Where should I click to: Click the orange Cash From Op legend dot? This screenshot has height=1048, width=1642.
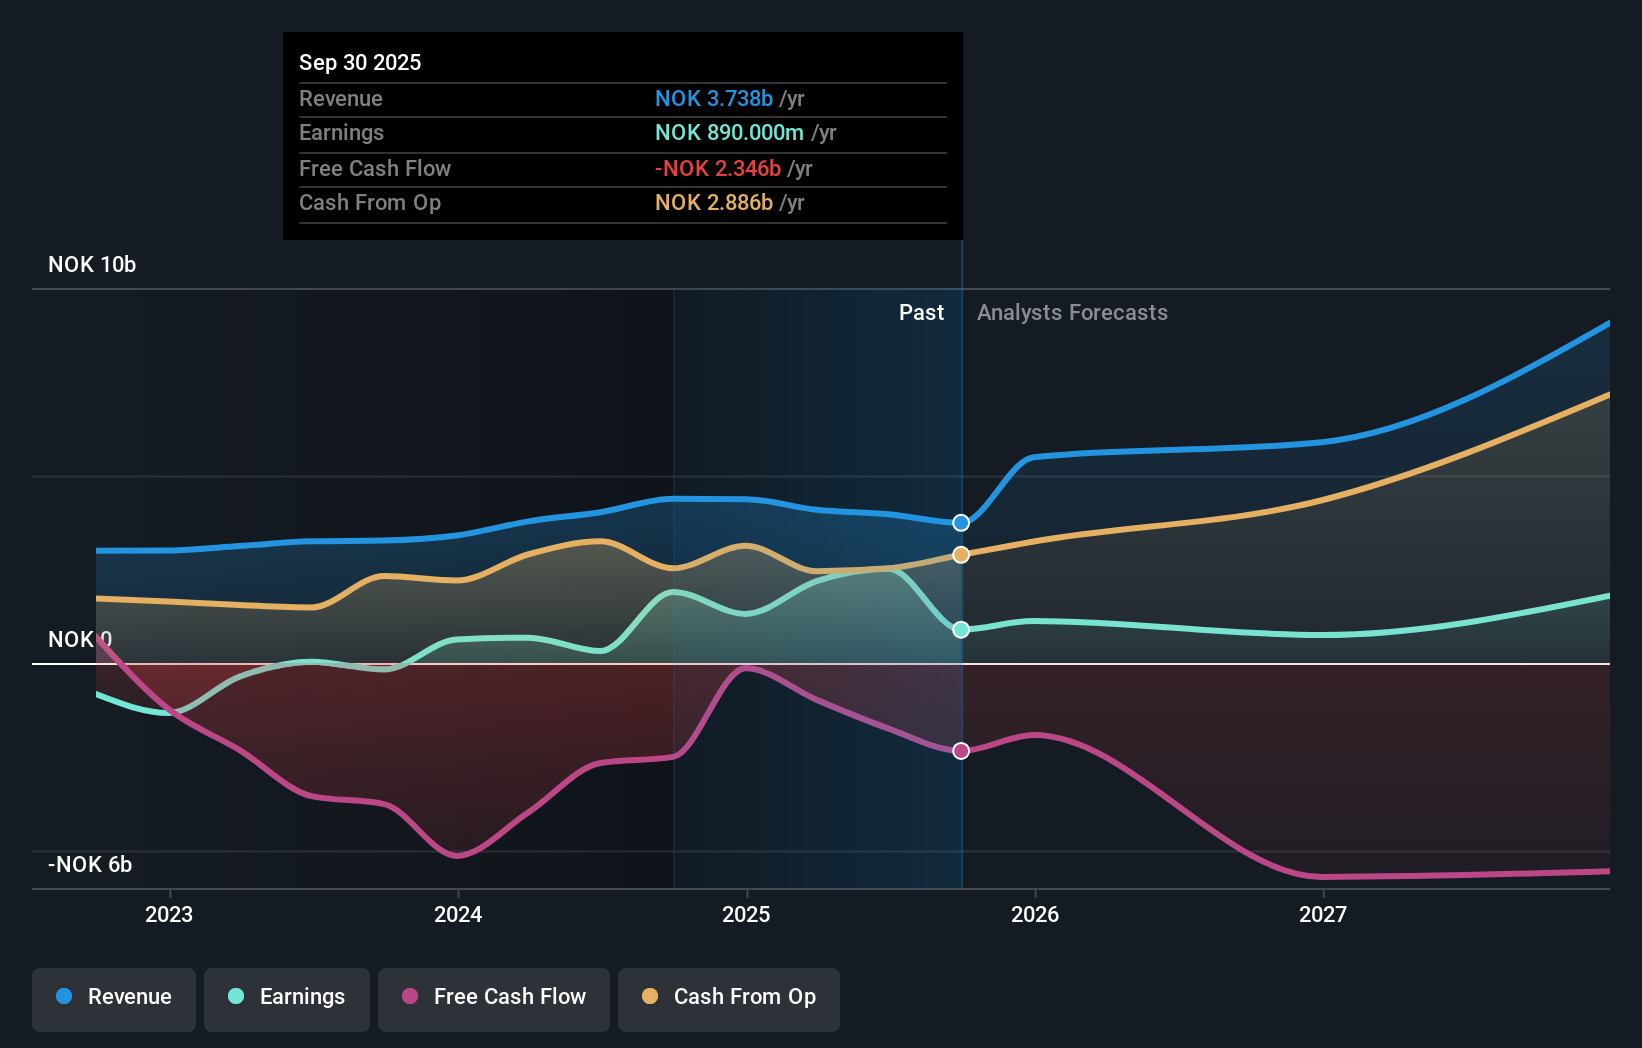[x=650, y=997]
